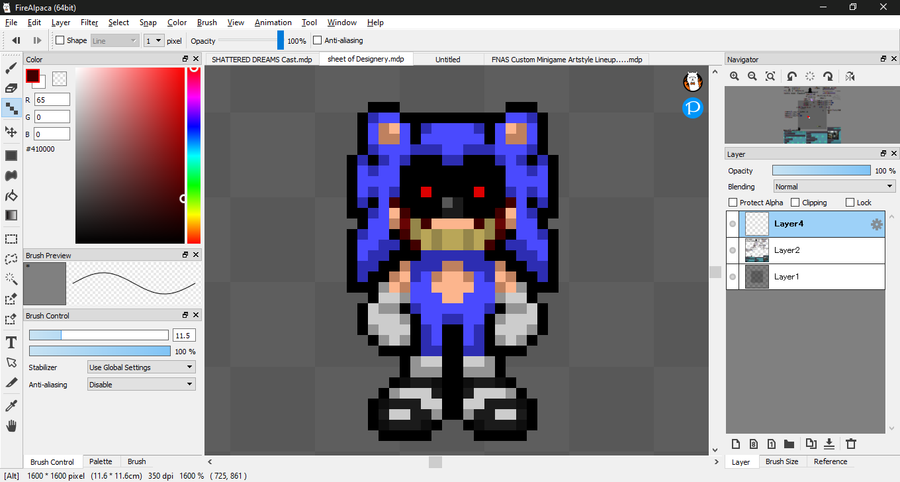Select the Brush tool
900x482 pixels.
[11, 68]
